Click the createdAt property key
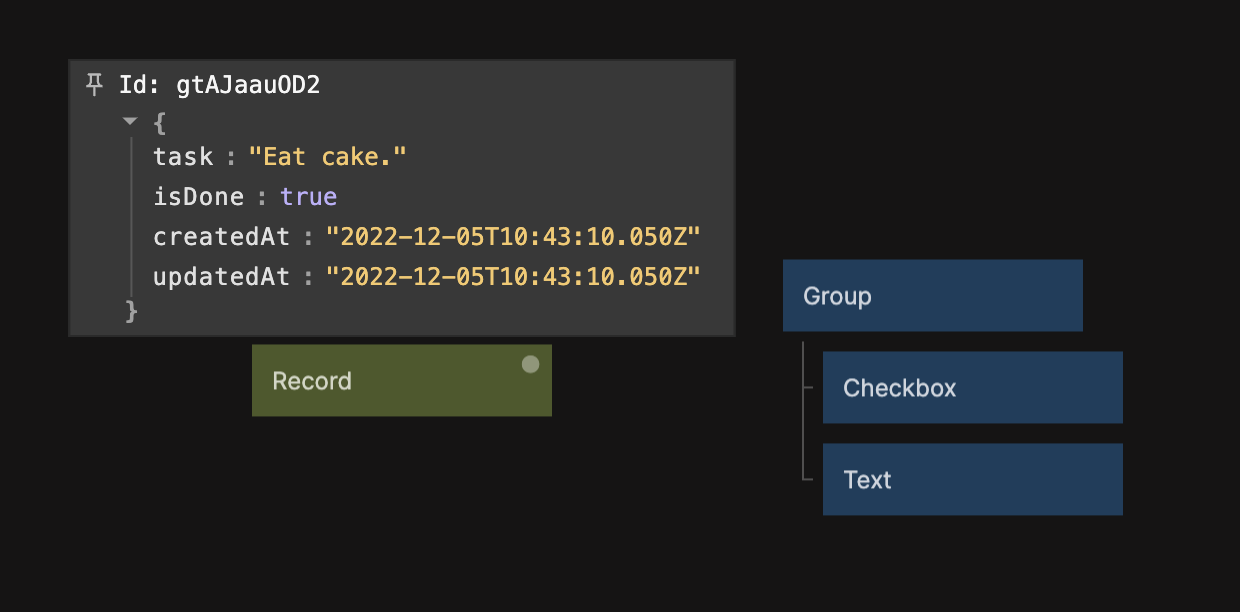The image size is (1240, 612). pos(221,237)
